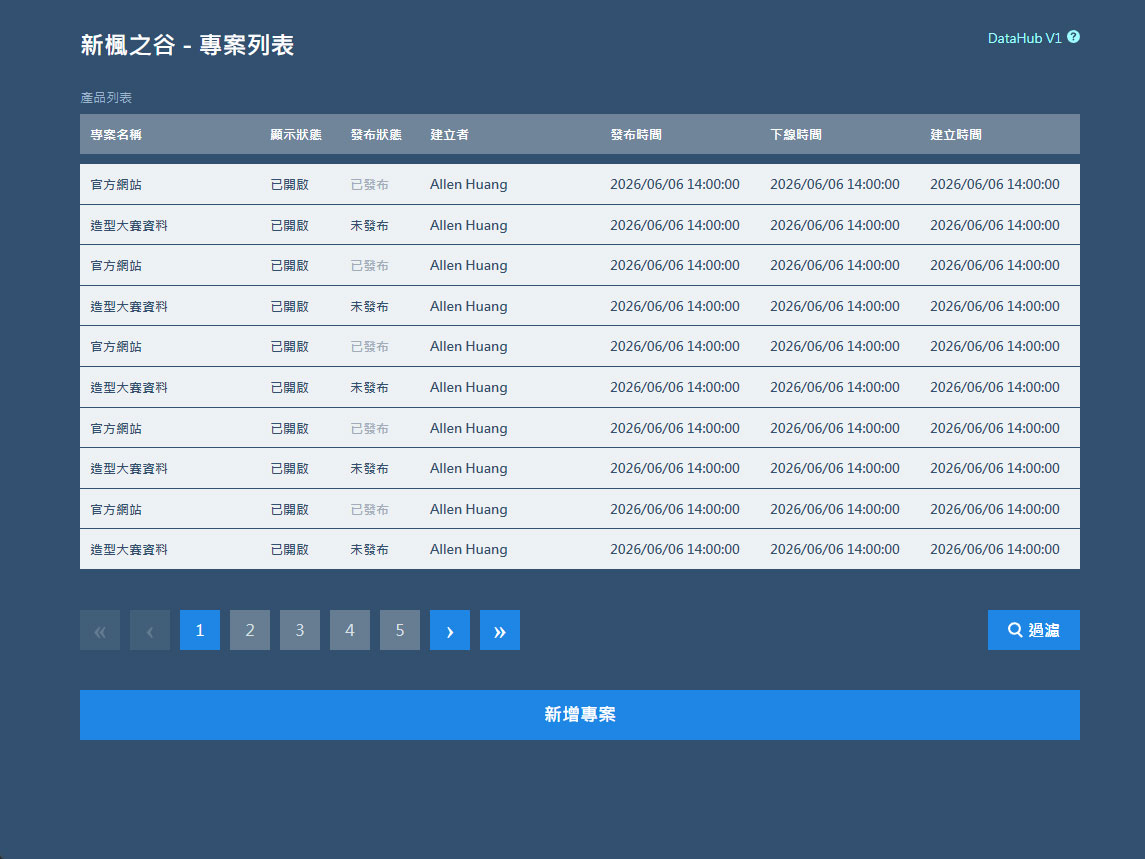Click the 建立者 column header
This screenshot has height=859, width=1145.
(449, 134)
